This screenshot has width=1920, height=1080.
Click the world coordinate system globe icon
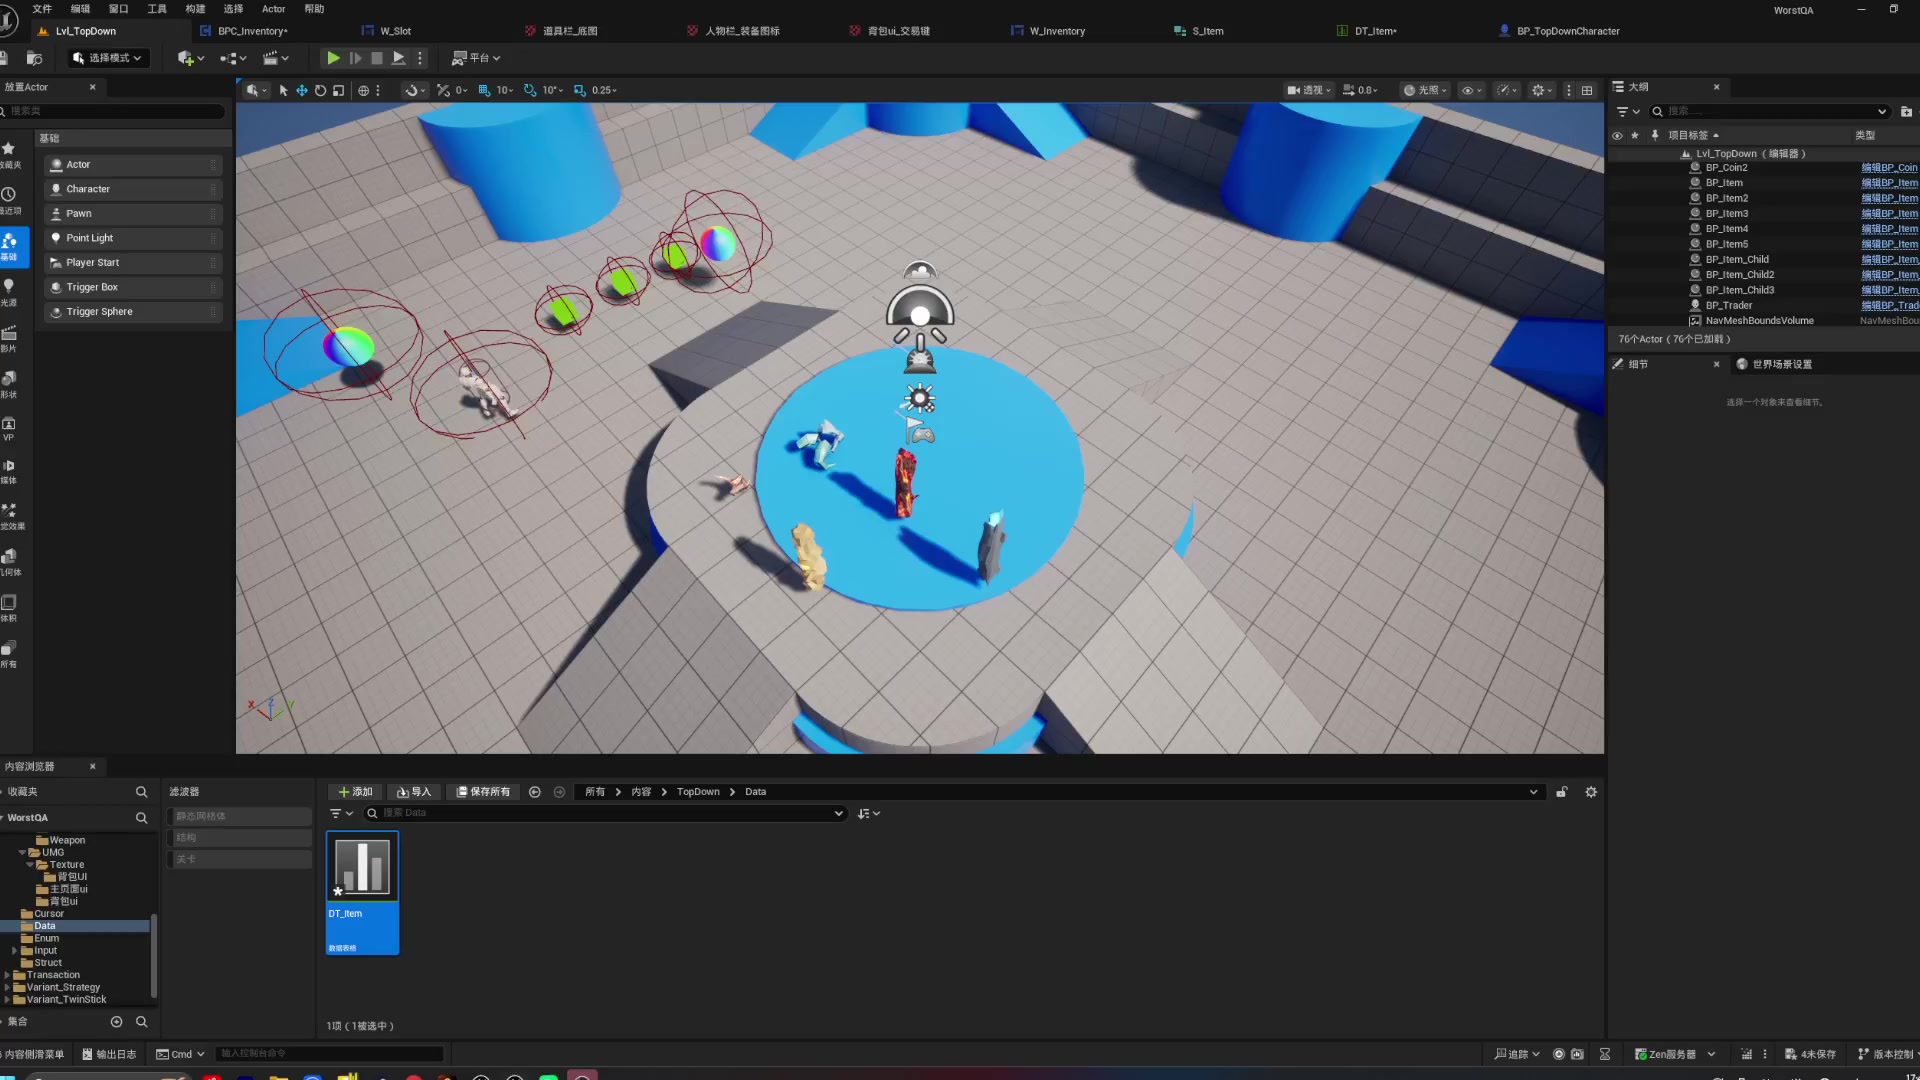(x=363, y=90)
